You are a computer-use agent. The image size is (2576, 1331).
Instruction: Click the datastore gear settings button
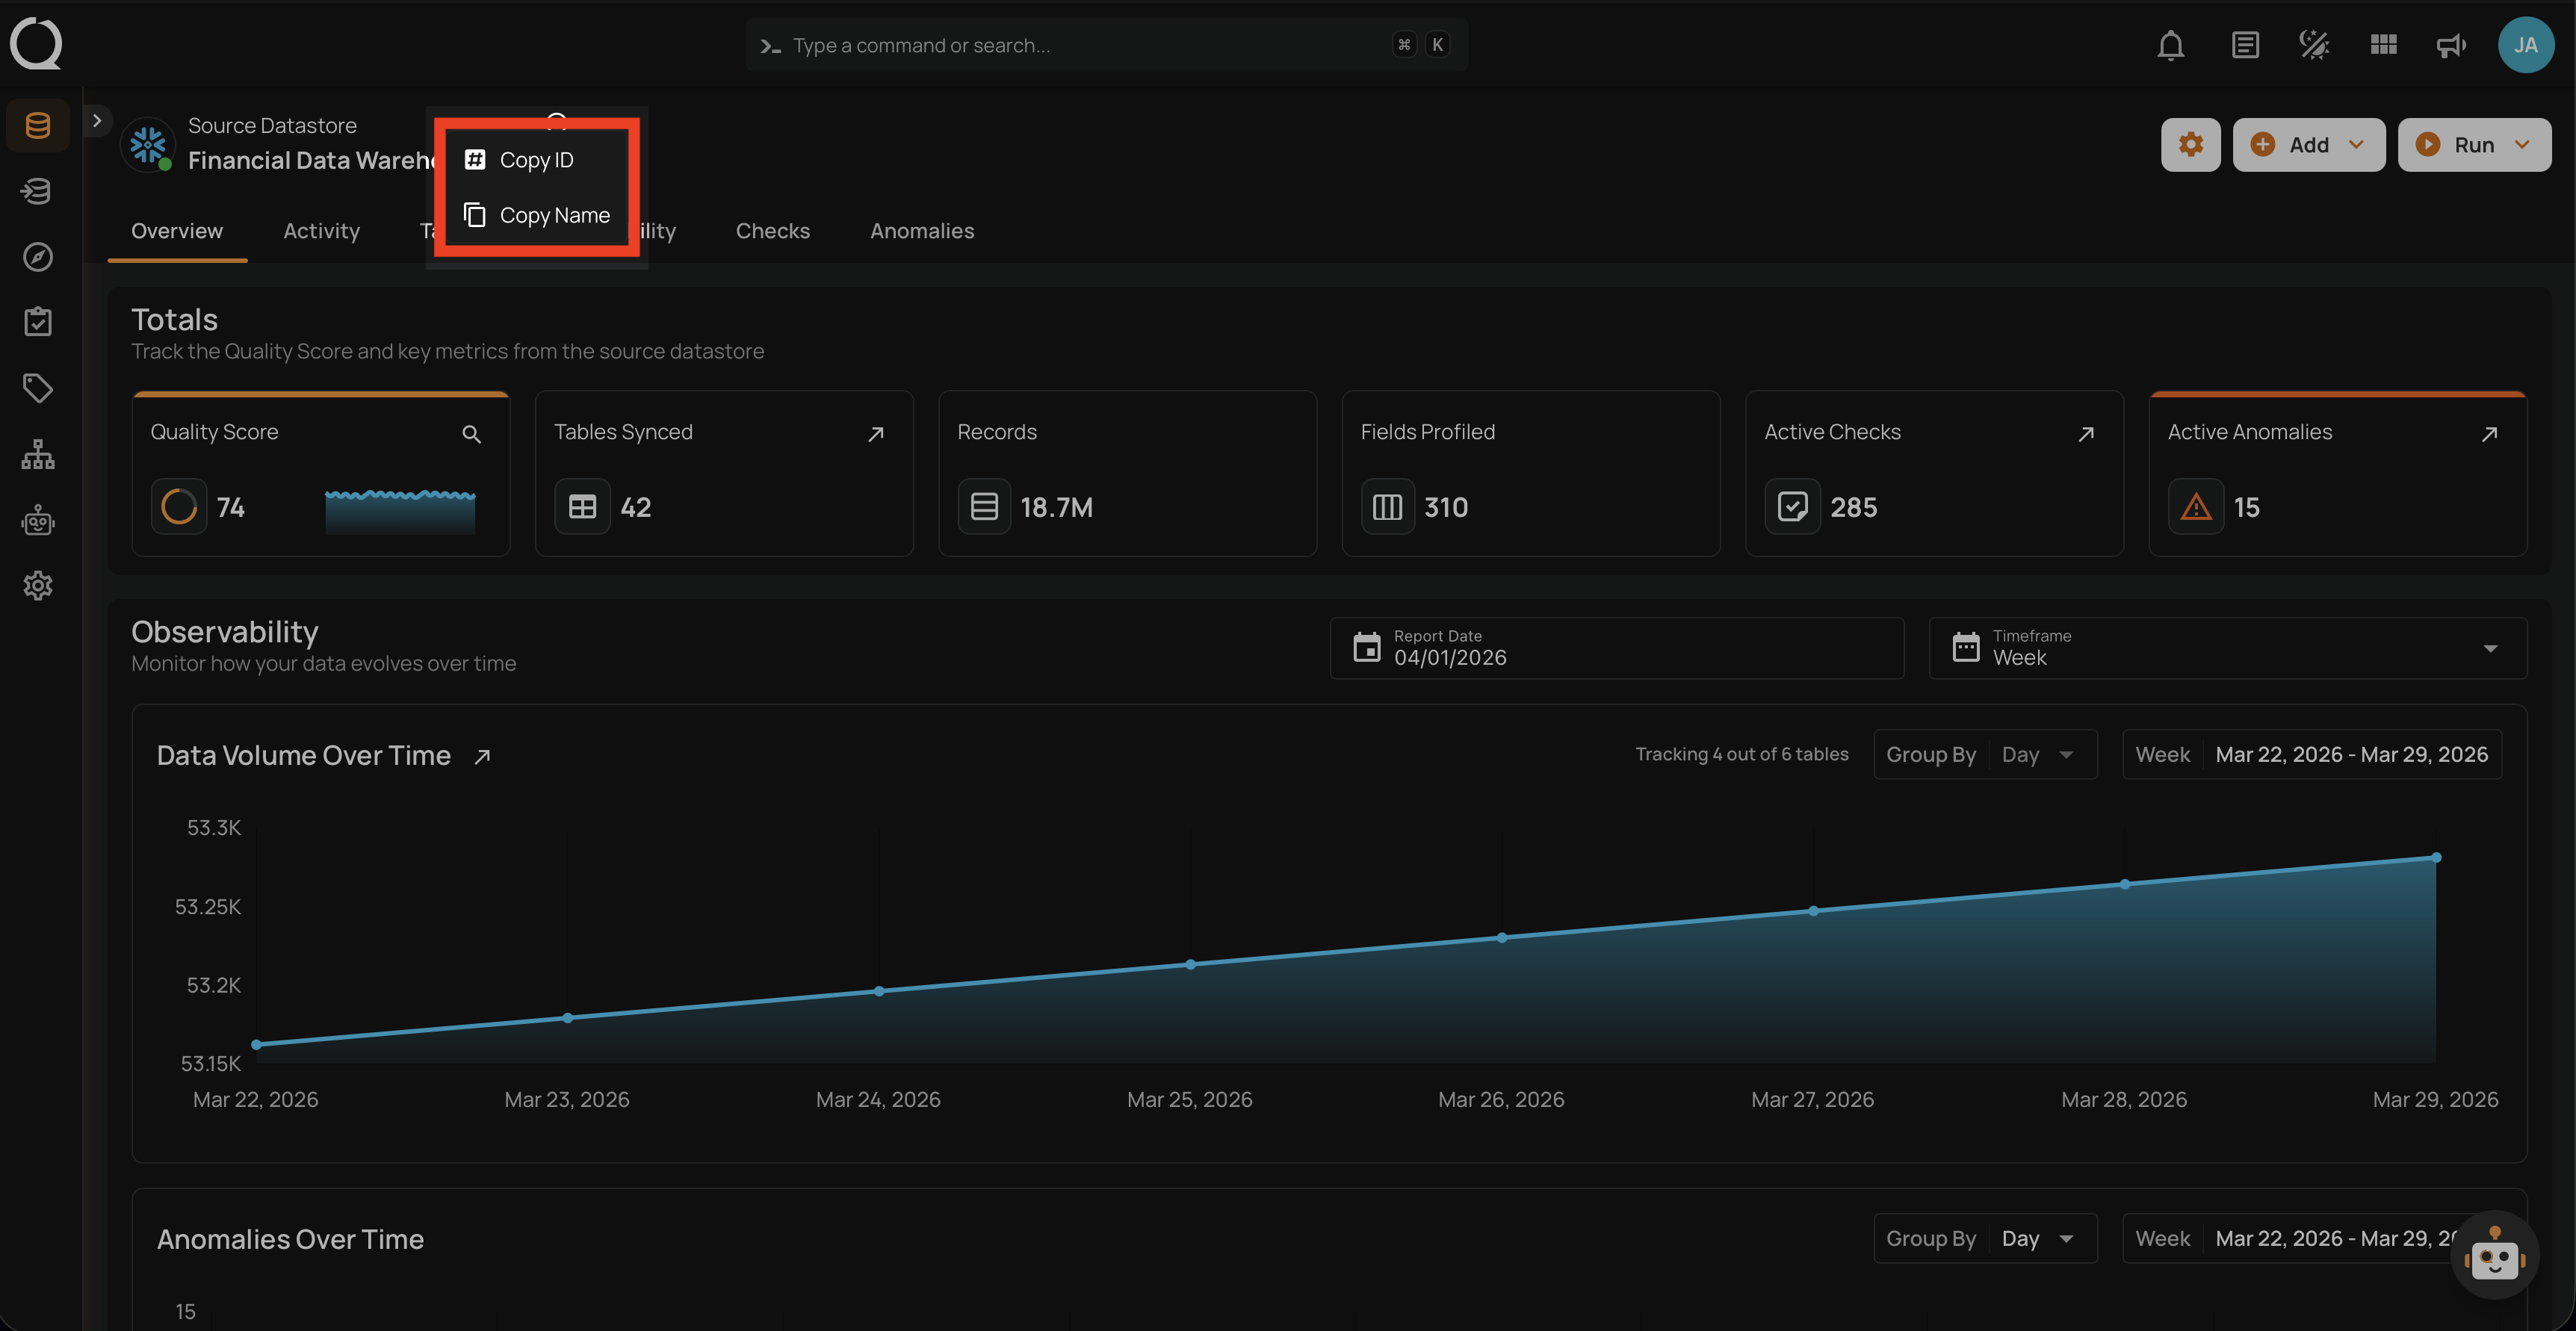tap(2190, 145)
